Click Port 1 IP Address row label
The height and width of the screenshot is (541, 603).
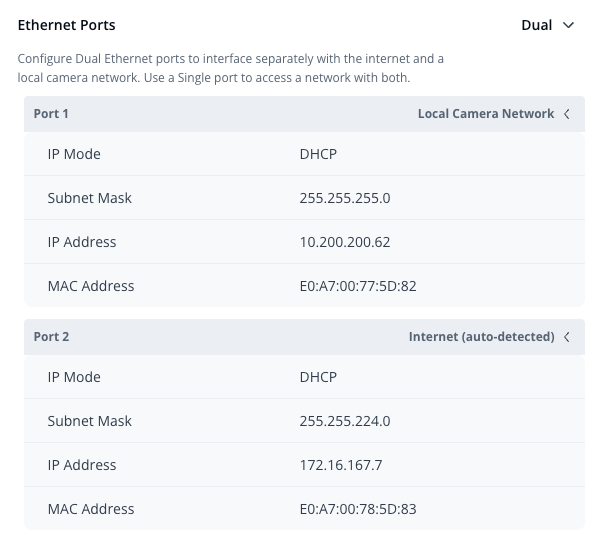coord(82,242)
